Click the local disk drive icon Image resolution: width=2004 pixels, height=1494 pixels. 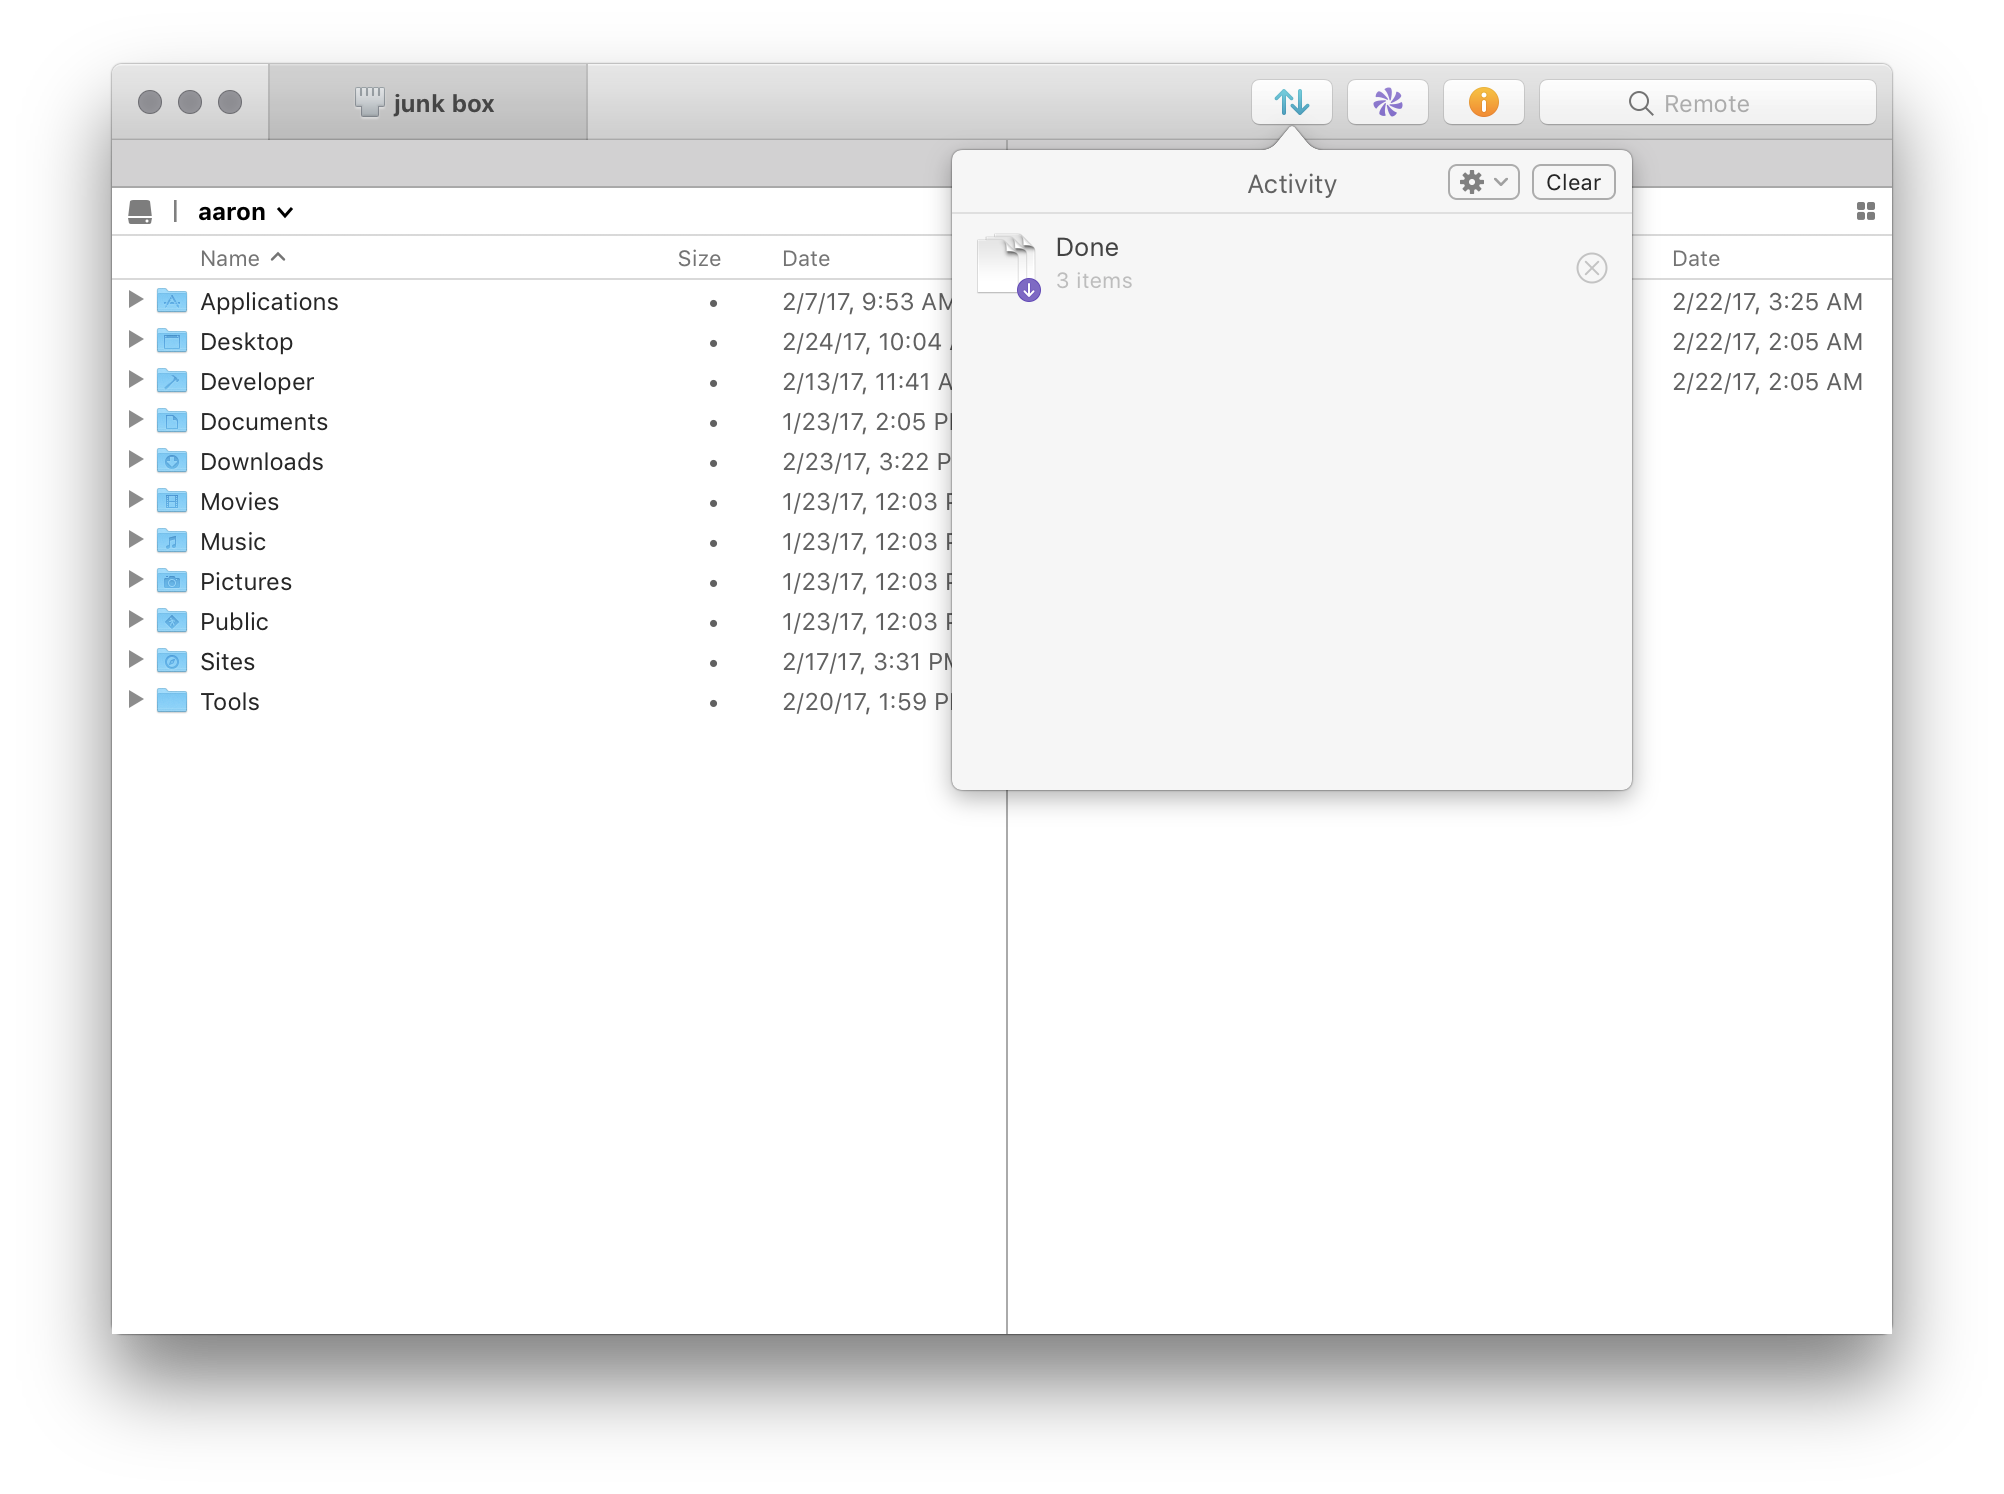(x=140, y=211)
